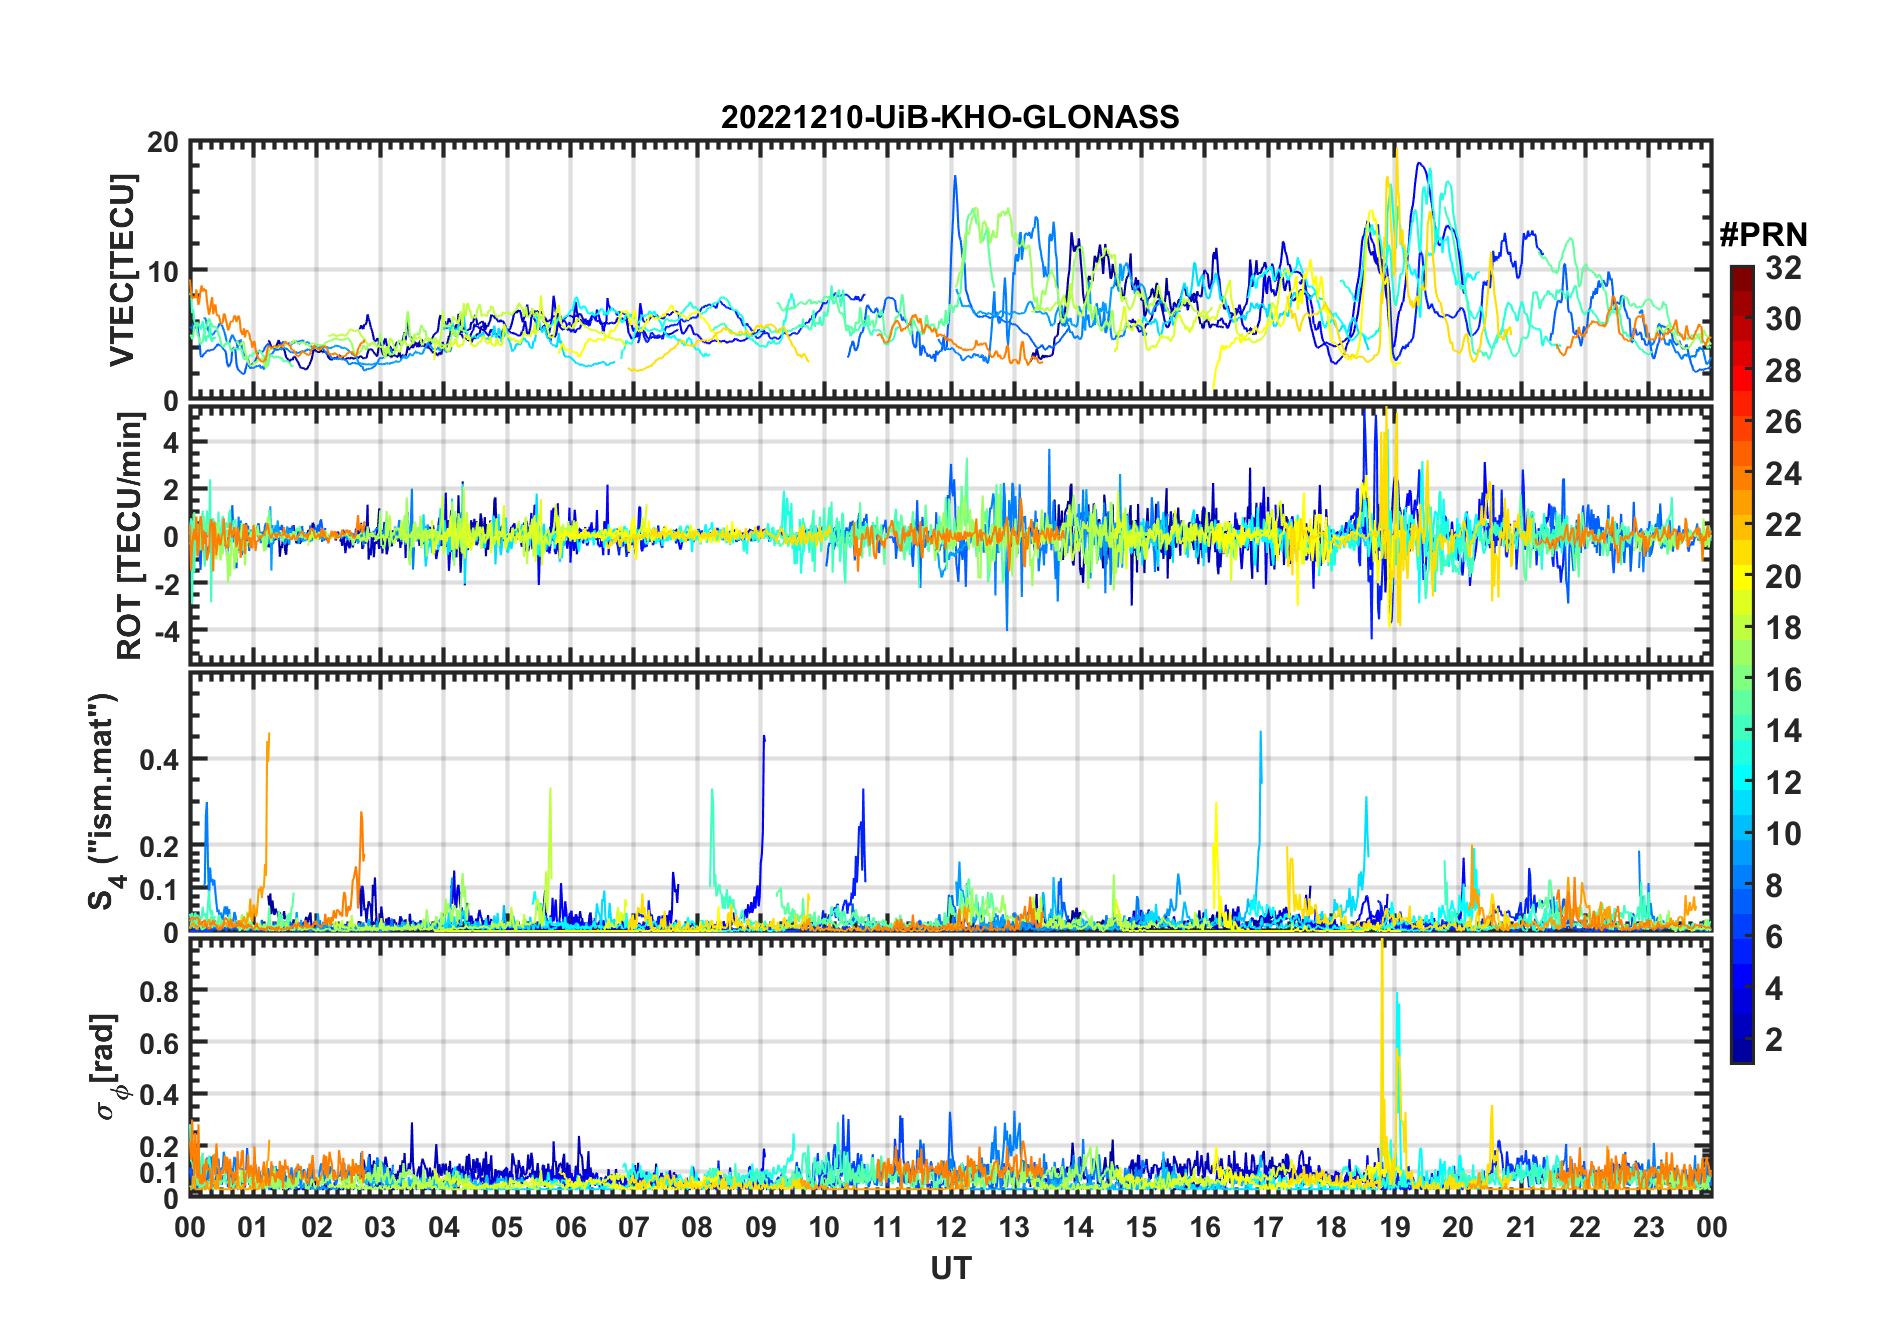Click the colorbar tick label 30

point(1783,319)
